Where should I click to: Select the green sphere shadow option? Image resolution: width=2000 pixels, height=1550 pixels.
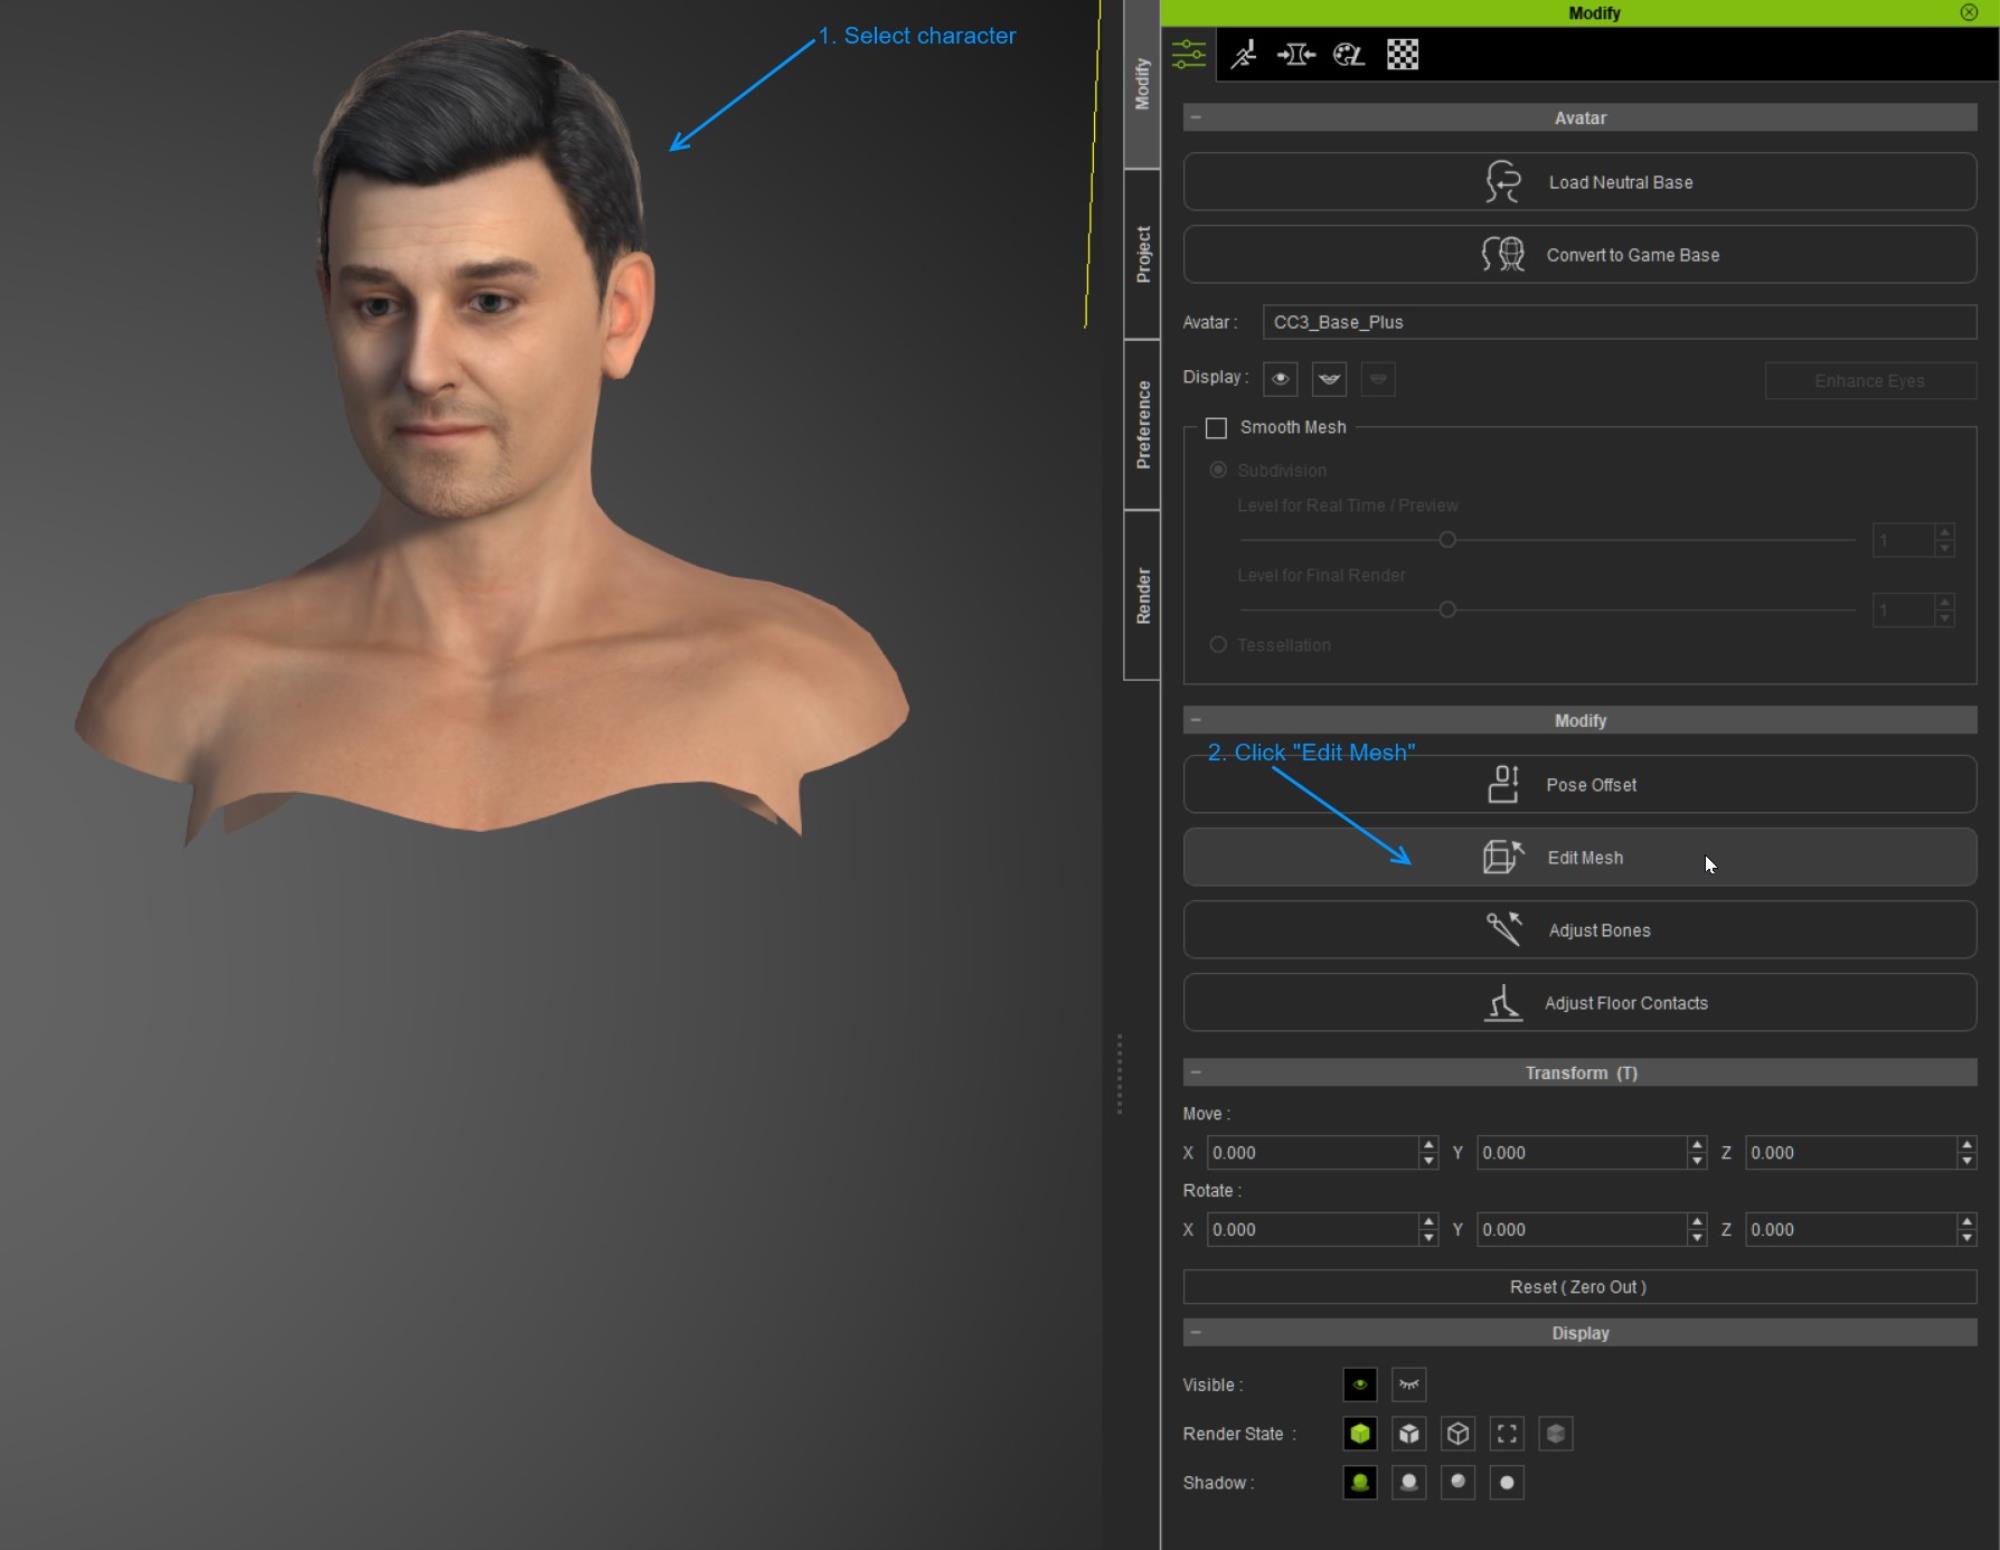[x=1360, y=1483]
